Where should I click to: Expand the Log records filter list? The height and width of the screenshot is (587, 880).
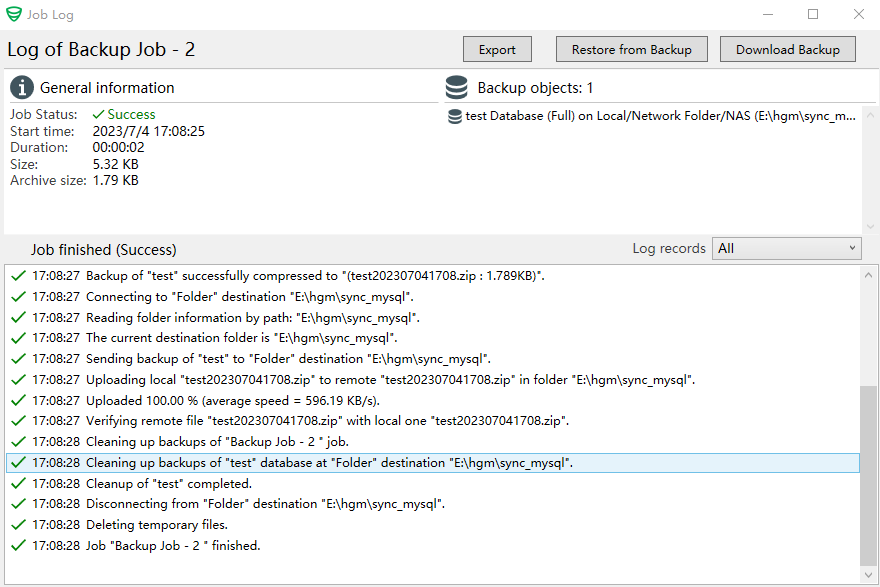[853, 248]
